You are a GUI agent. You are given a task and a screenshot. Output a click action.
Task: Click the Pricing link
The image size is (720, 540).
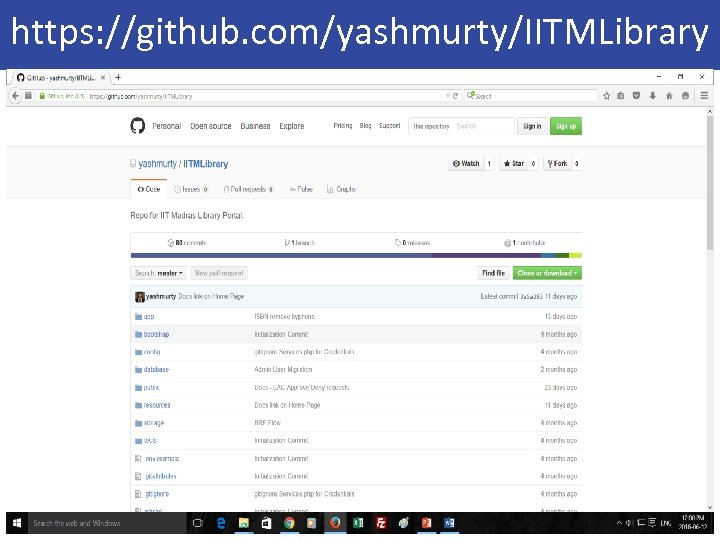(343, 126)
